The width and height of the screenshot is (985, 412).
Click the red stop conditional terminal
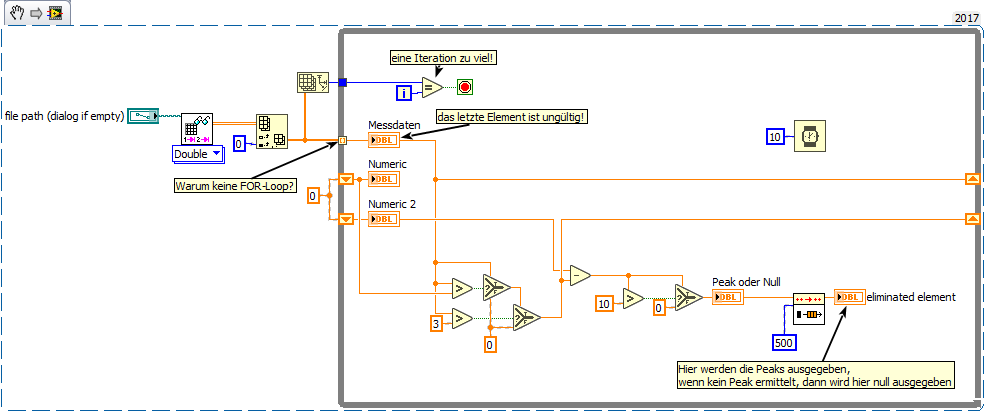[x=465, y=87]
